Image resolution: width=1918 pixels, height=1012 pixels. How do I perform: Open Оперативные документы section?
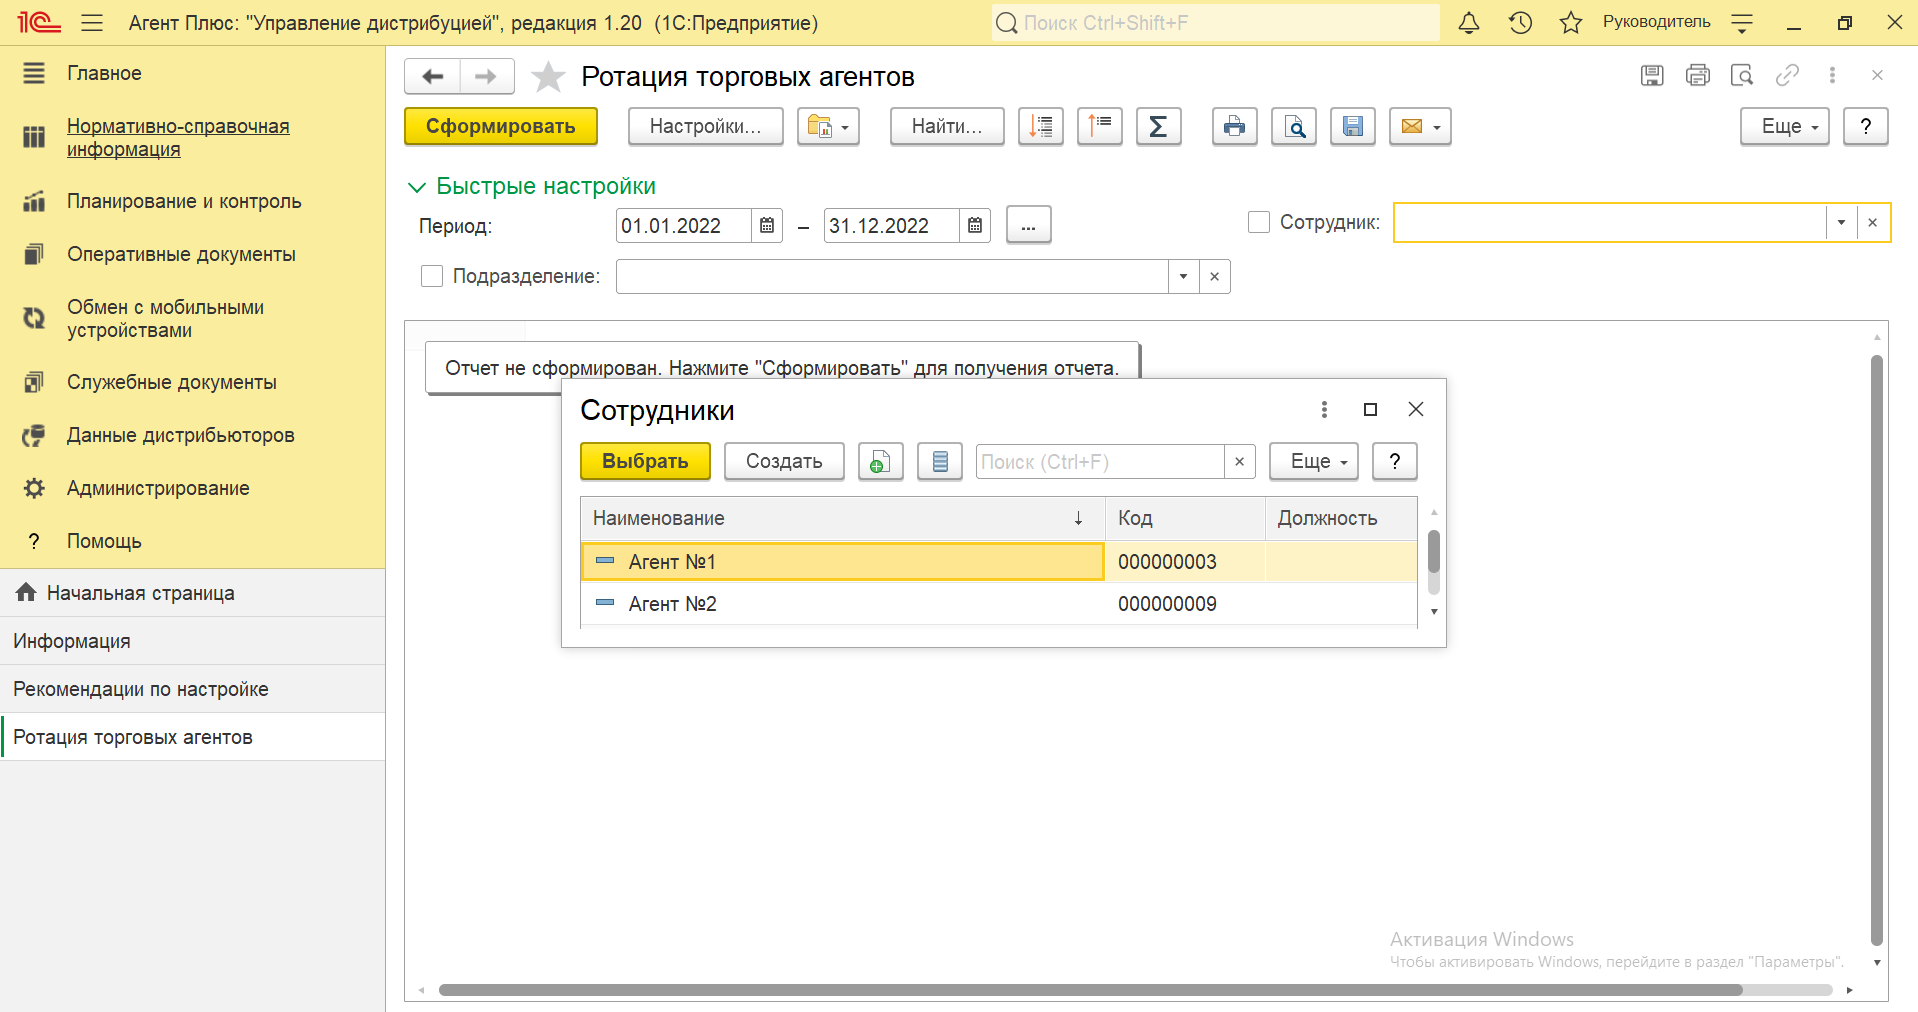tap(181, 254)
